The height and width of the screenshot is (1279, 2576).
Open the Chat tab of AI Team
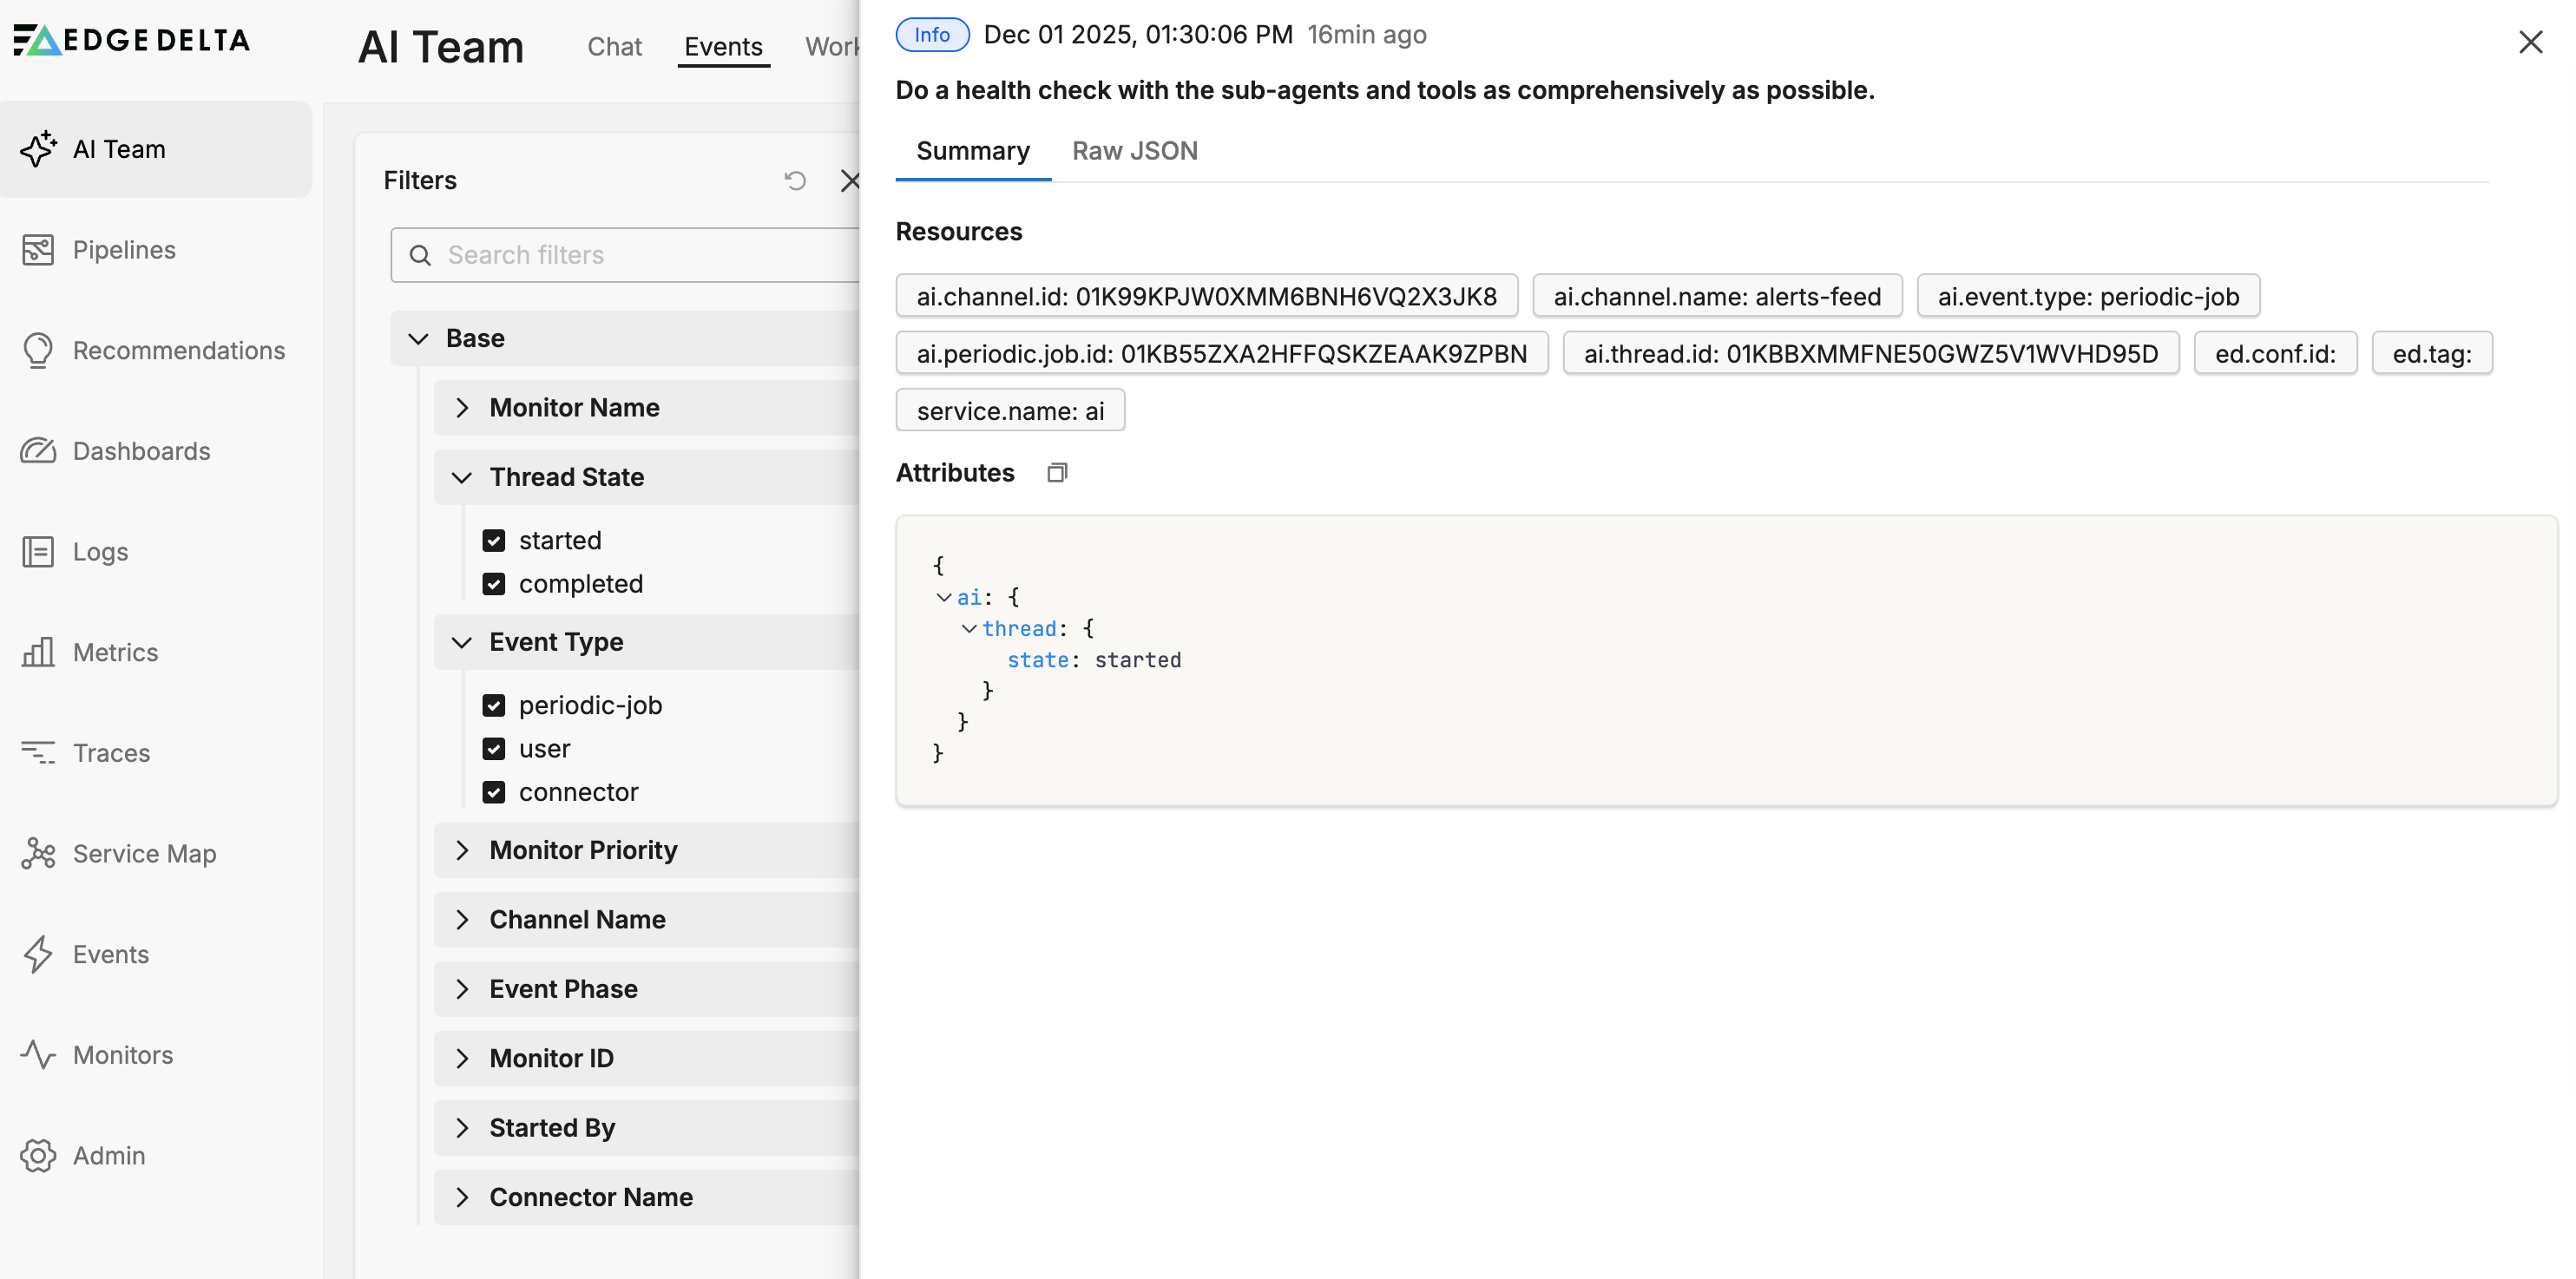click(614, 46)
